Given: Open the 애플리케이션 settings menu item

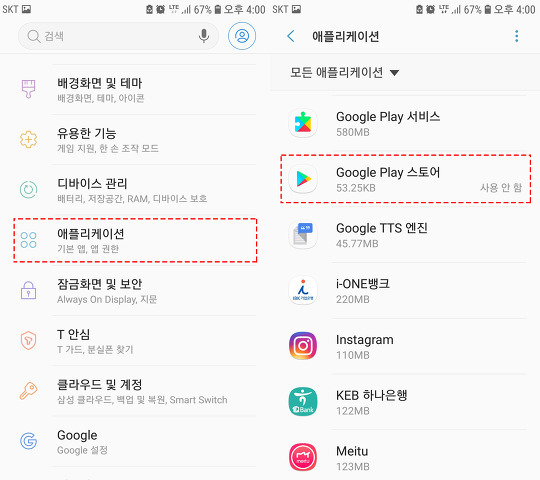Looking at the screenshot, I should 135,240.
